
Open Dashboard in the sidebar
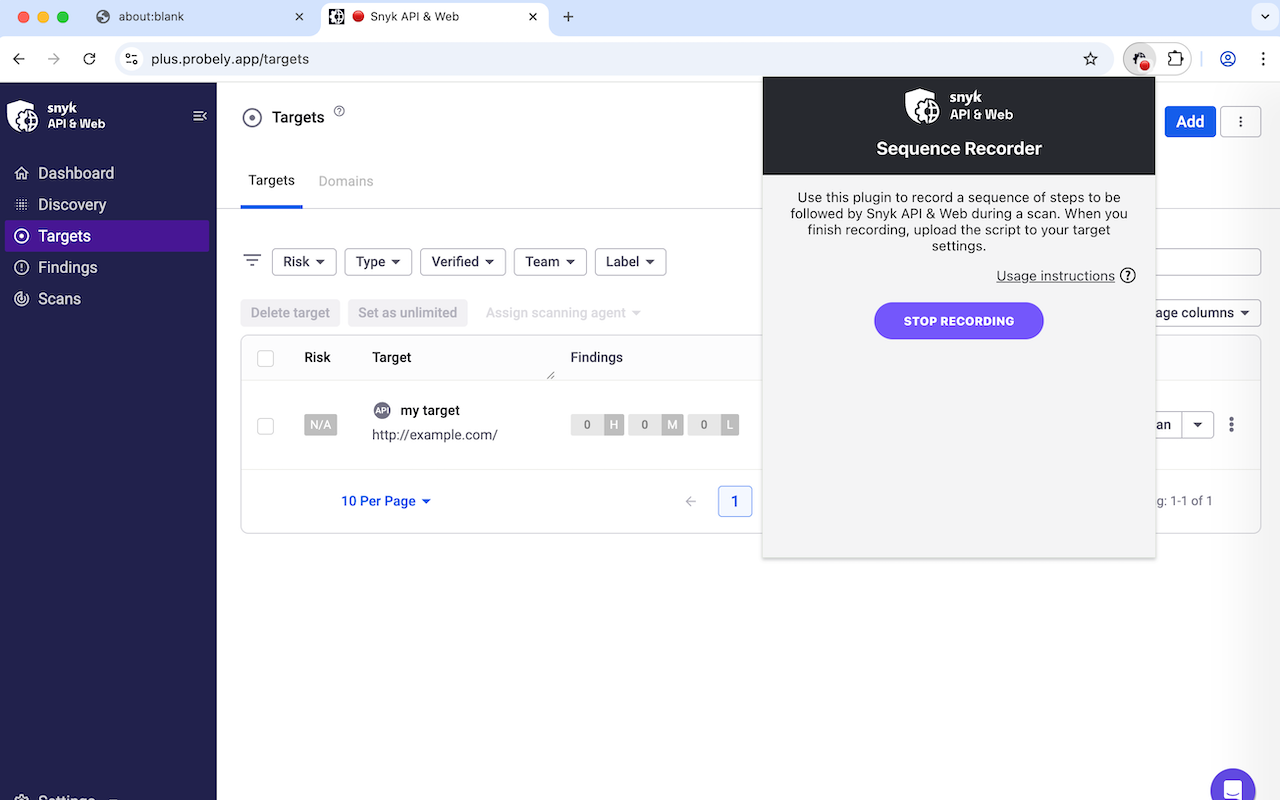click(x=107, y=173)
